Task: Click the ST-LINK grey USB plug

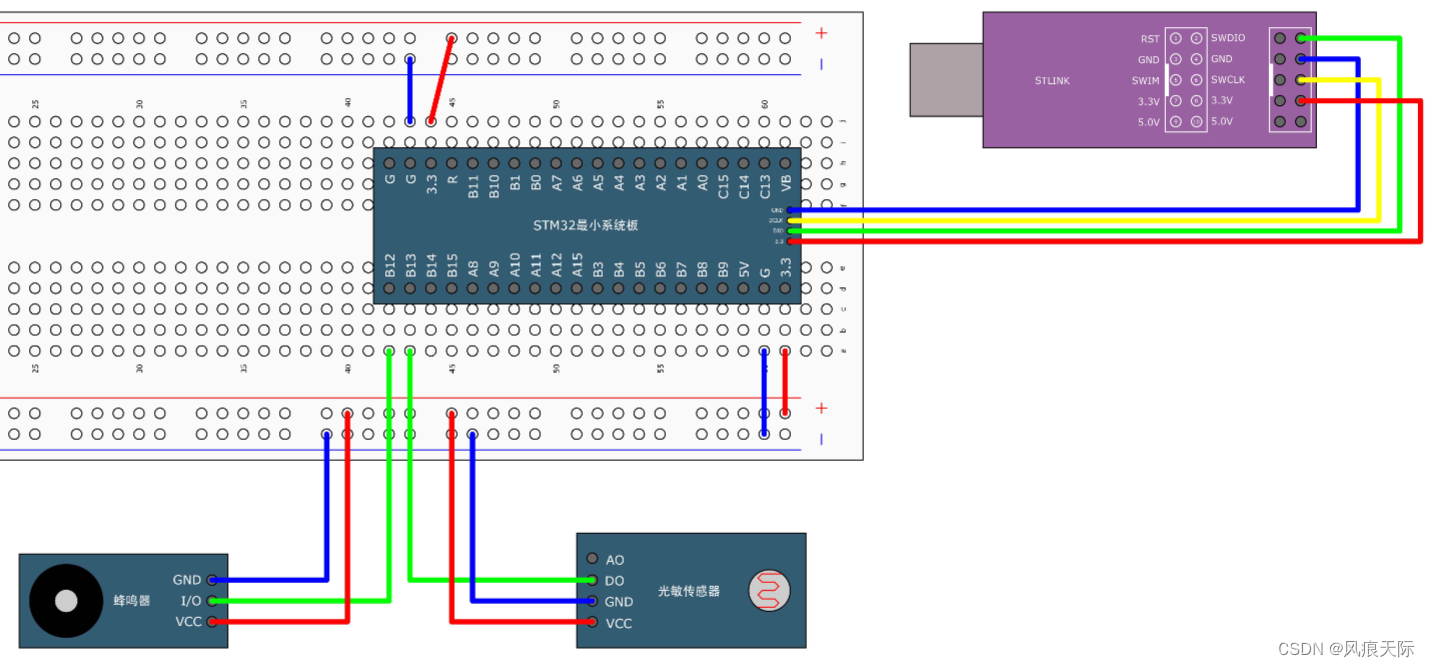Action: pos(946,79)
